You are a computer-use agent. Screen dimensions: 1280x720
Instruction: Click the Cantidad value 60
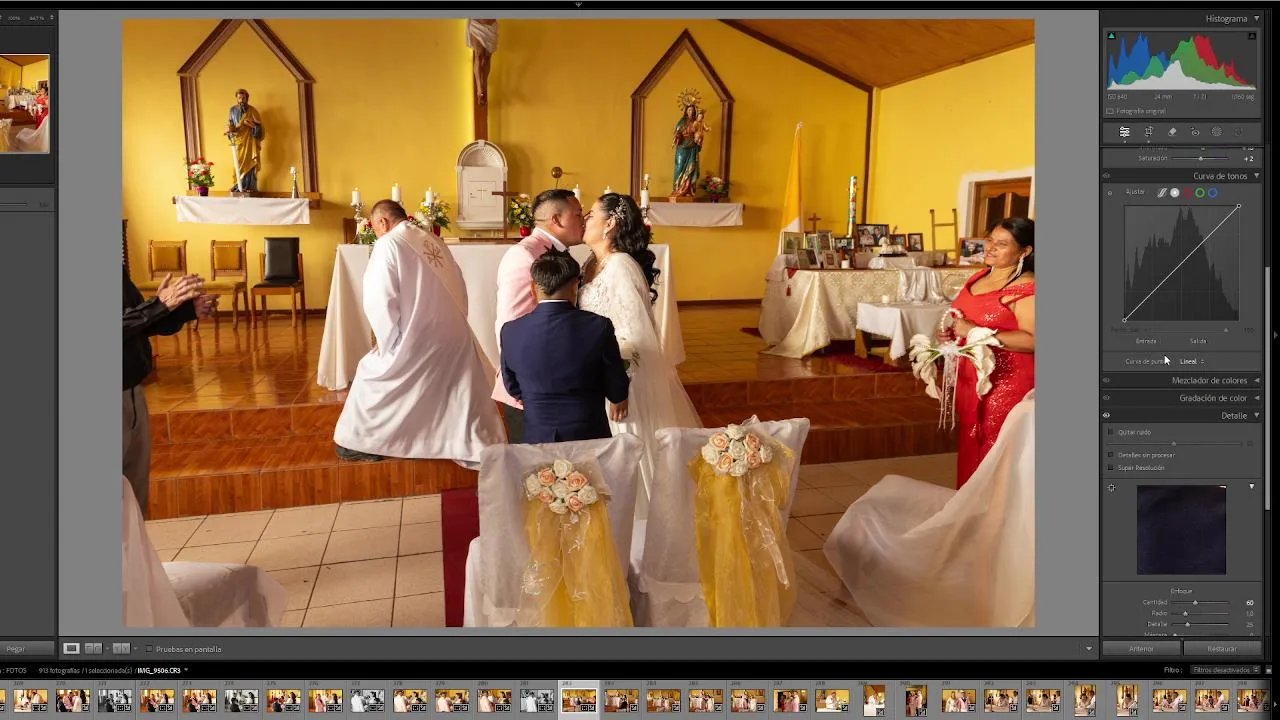point(1250,602)
